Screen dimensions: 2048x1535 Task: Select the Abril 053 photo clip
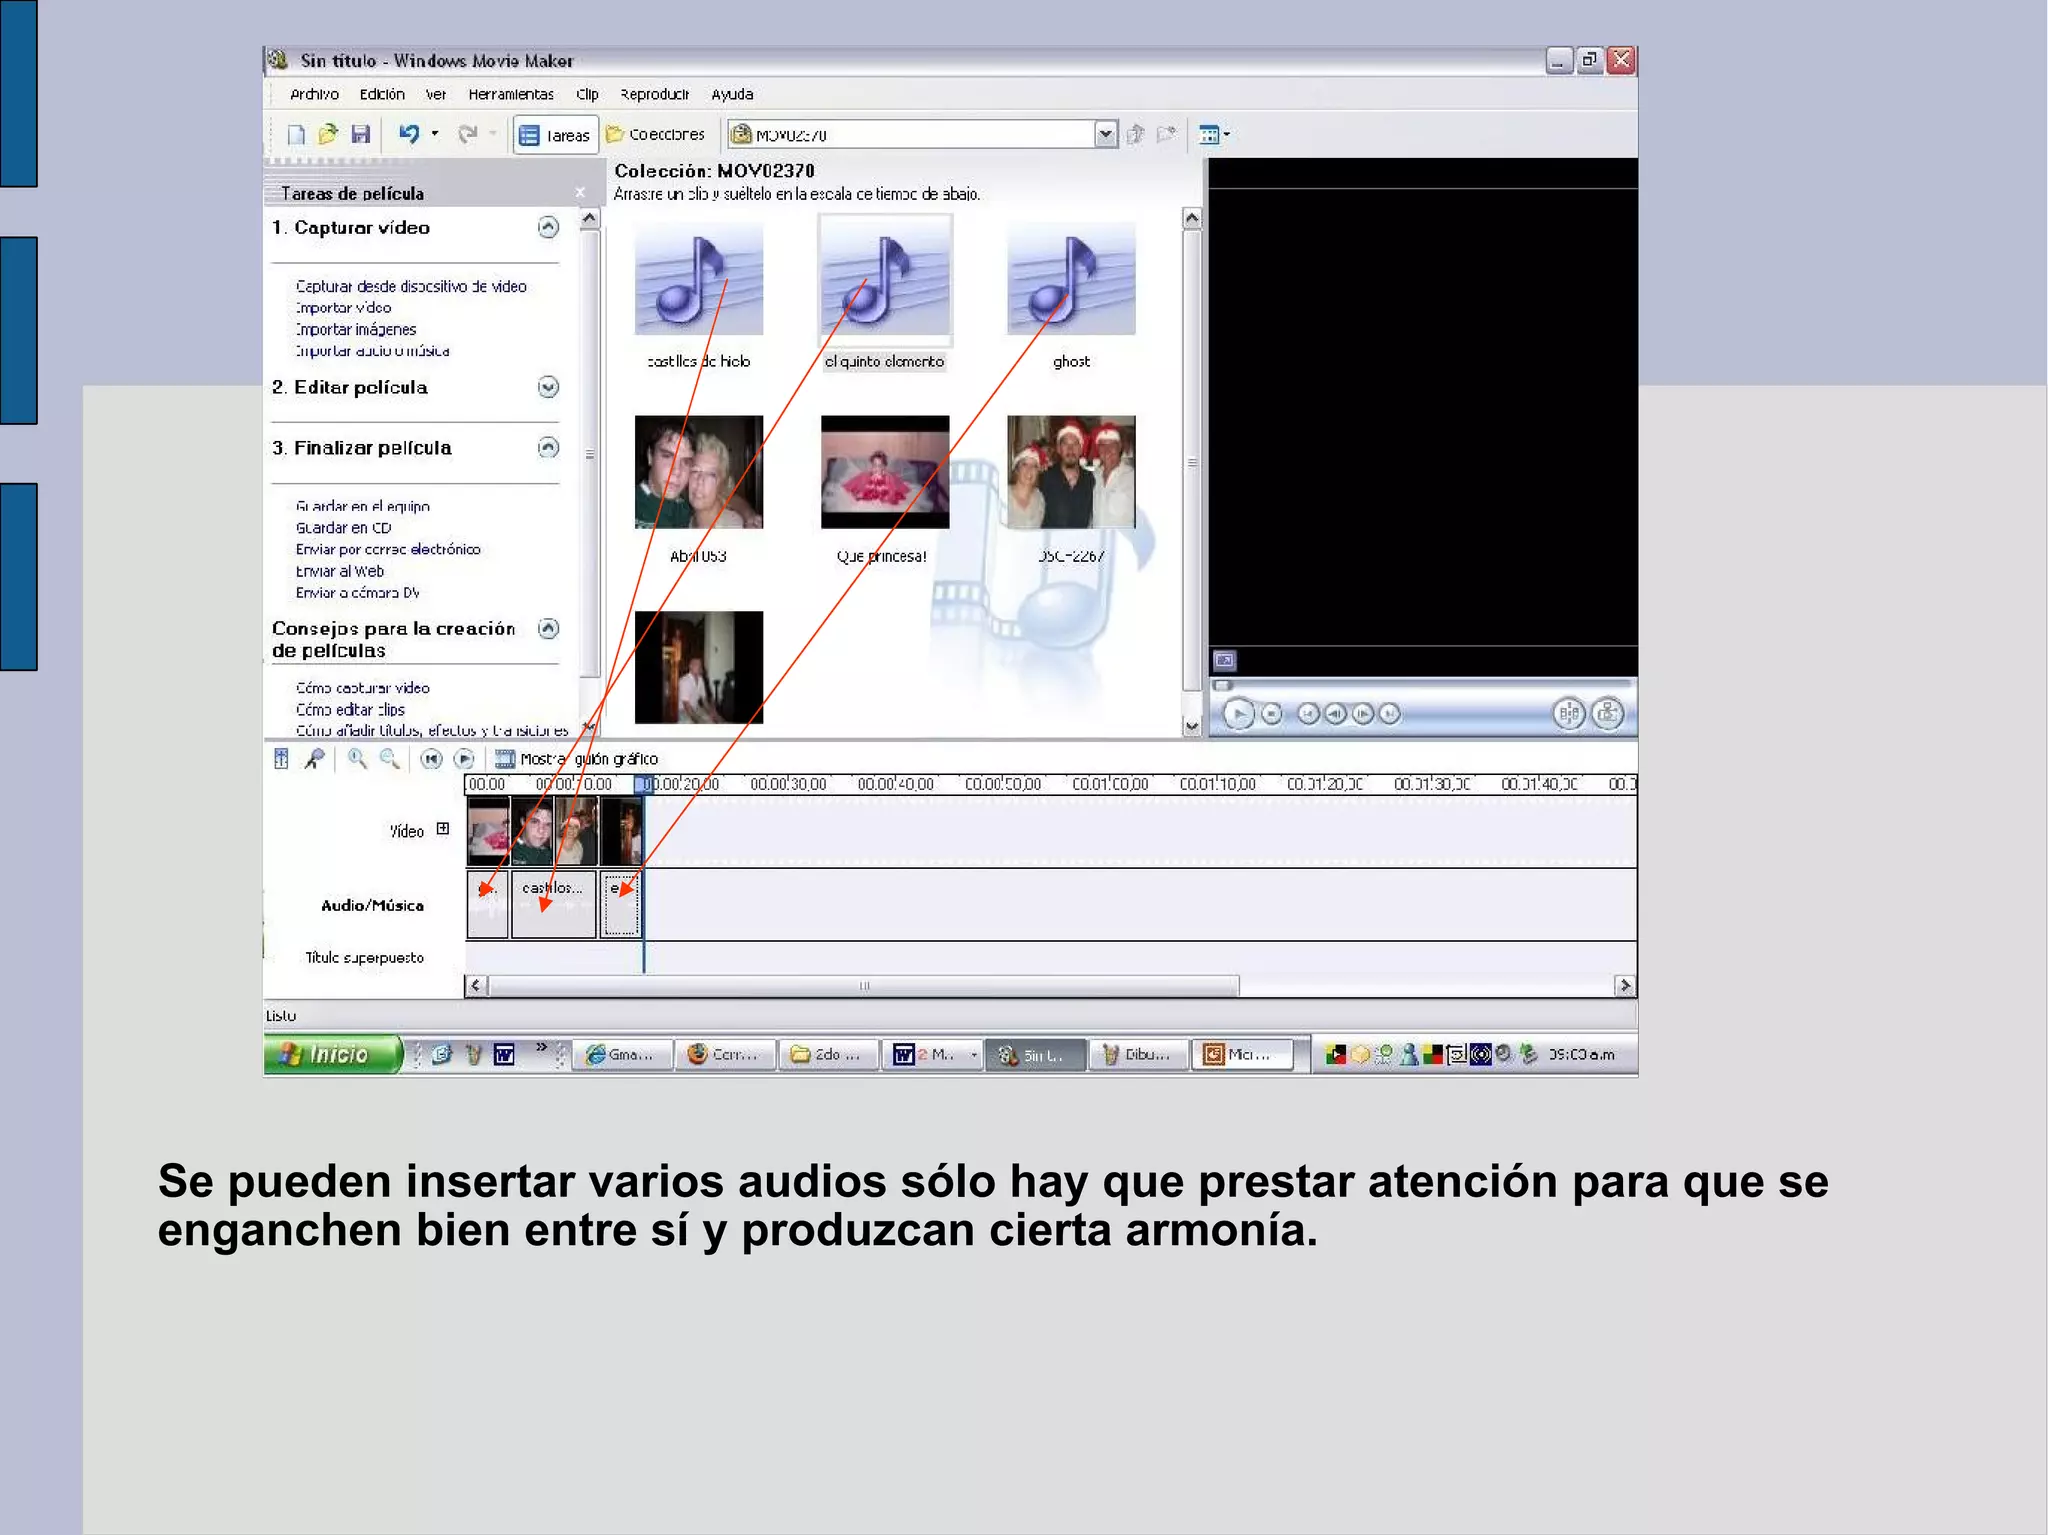click(x=699, y=472)
